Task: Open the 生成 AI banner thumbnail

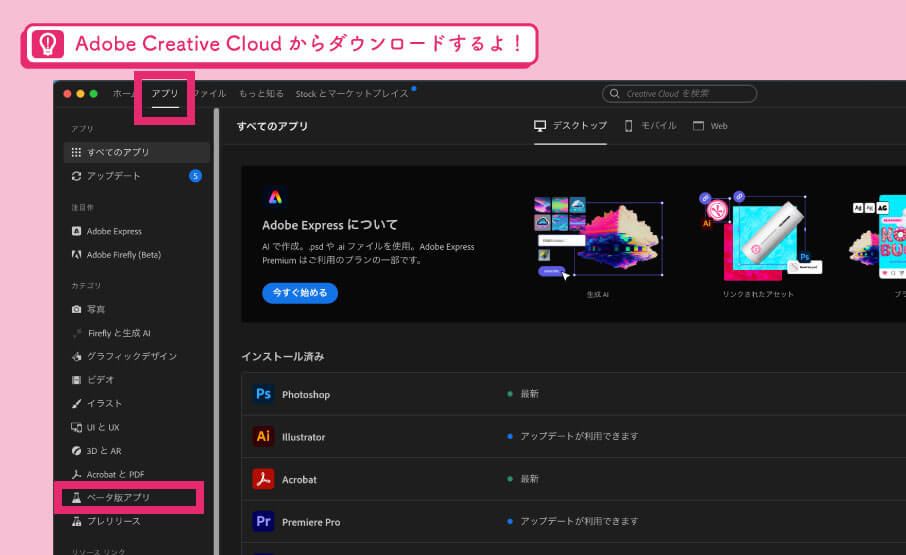Action: 598,237
